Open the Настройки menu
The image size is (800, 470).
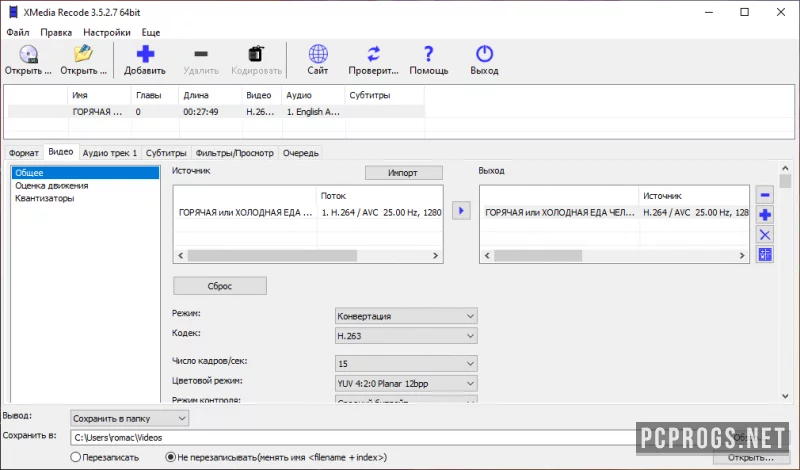(x=107, y=32)
